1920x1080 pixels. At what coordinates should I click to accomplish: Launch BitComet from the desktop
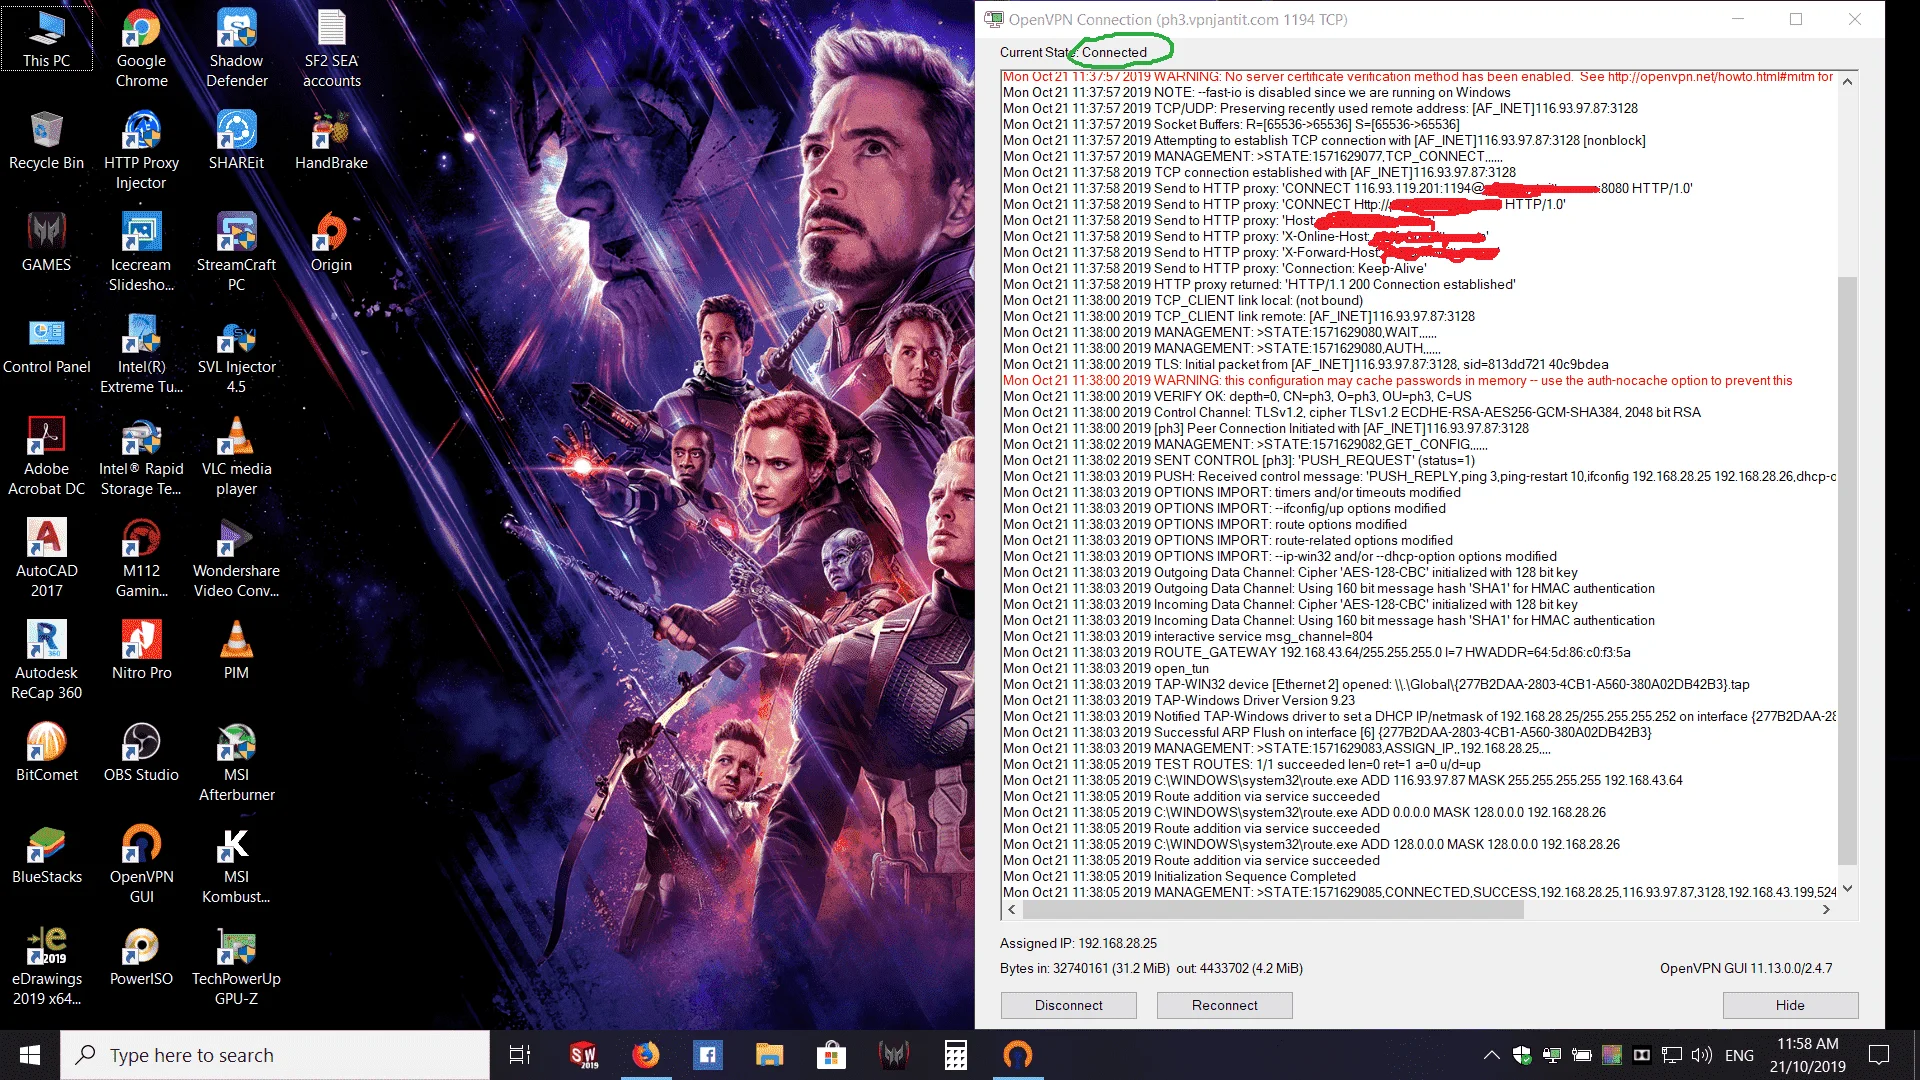click(x=46, y=754)
